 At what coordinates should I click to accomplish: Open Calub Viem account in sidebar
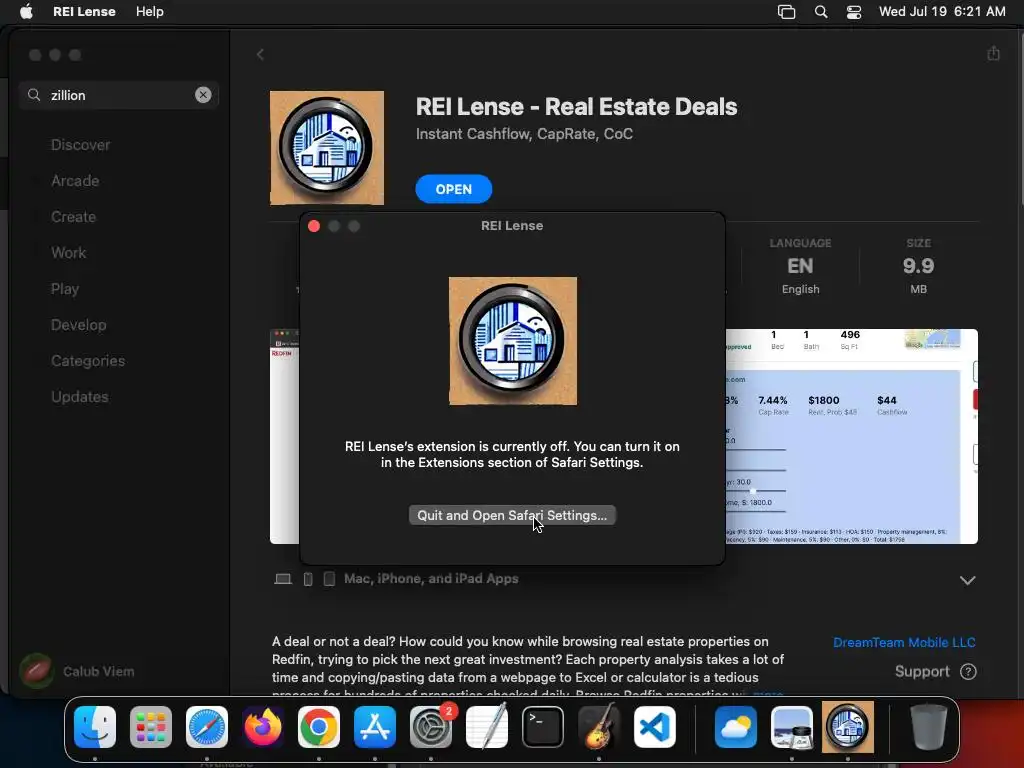tap(77, 671)
